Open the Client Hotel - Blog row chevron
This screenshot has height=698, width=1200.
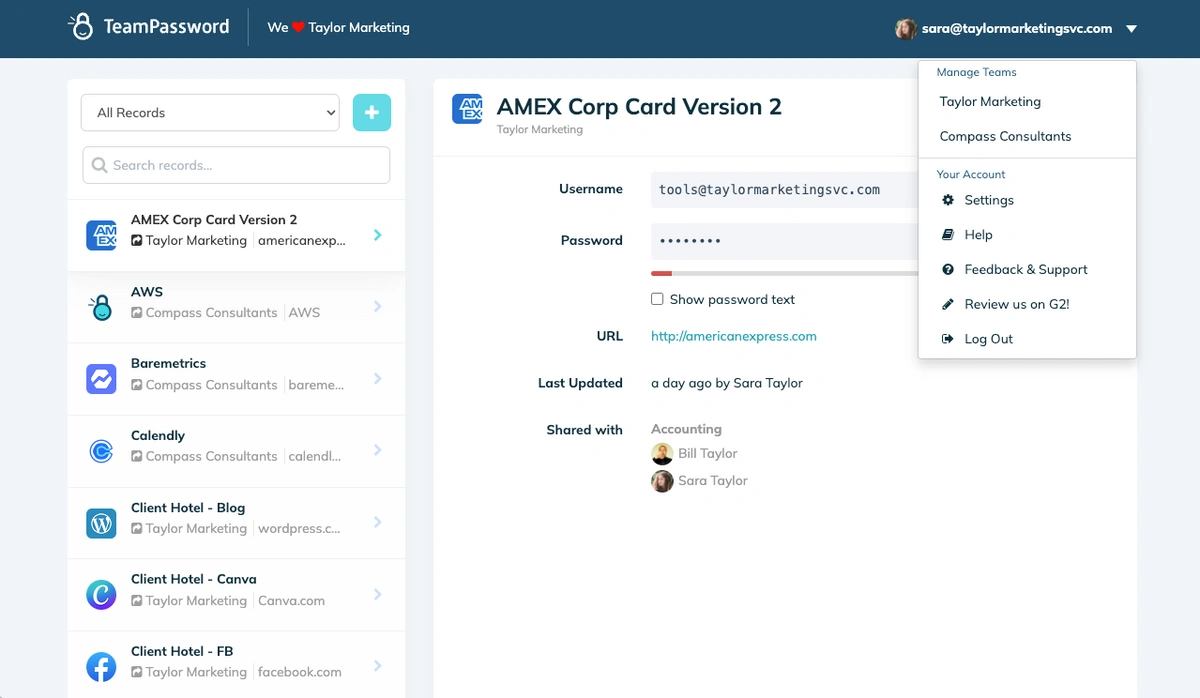pos(378,522)
